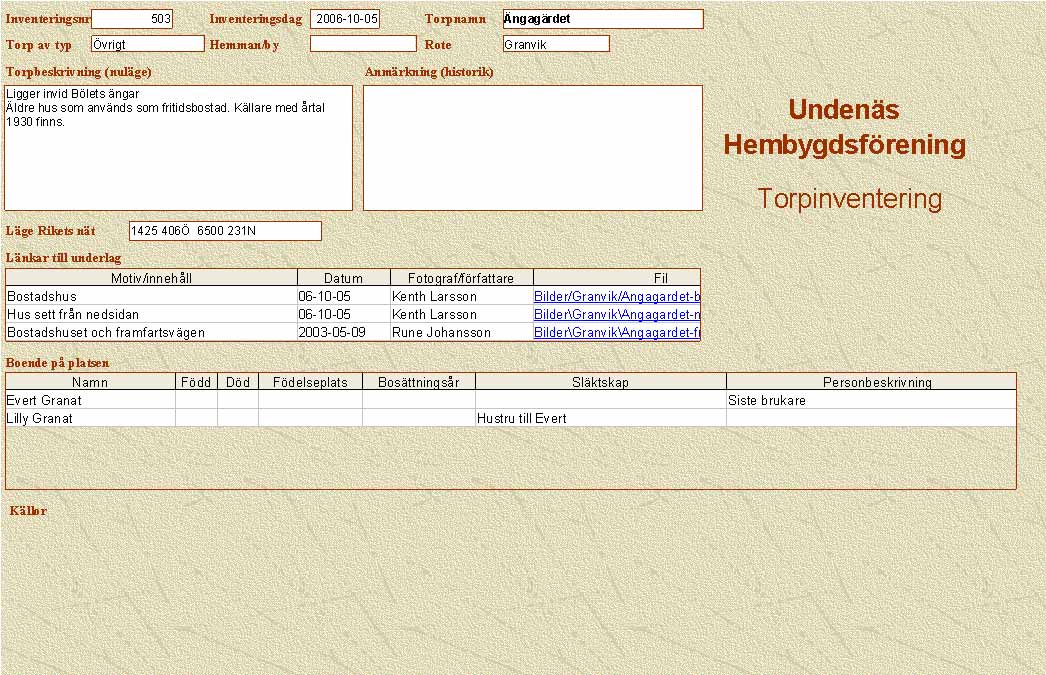Click the empty Anmärkning (historik) text box
Image resolution: width=1046 pixels, height=675 pixels.
pos(532,148)
